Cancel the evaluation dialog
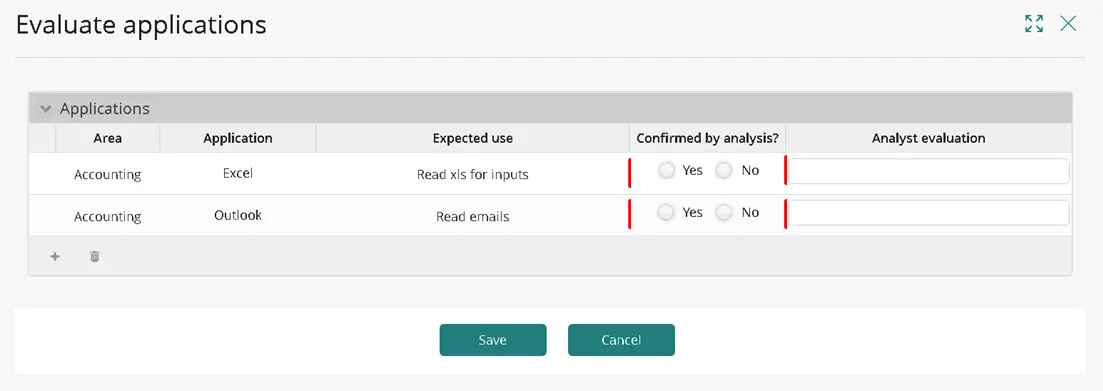Image resolution: width=1103 pixels, height=391 pixels. (x=621, y=340)
